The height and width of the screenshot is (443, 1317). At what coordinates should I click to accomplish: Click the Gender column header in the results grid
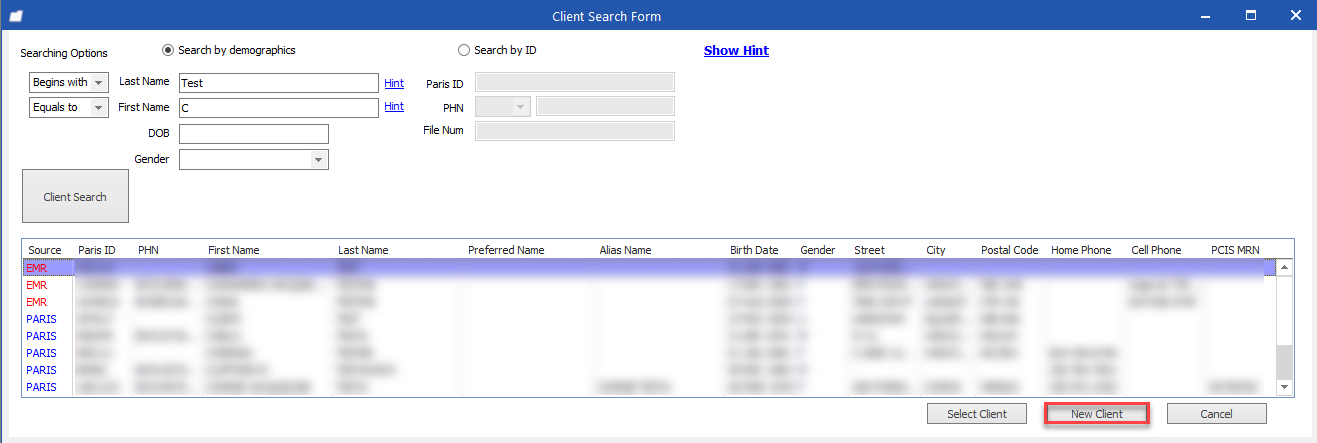click(818, 250)
